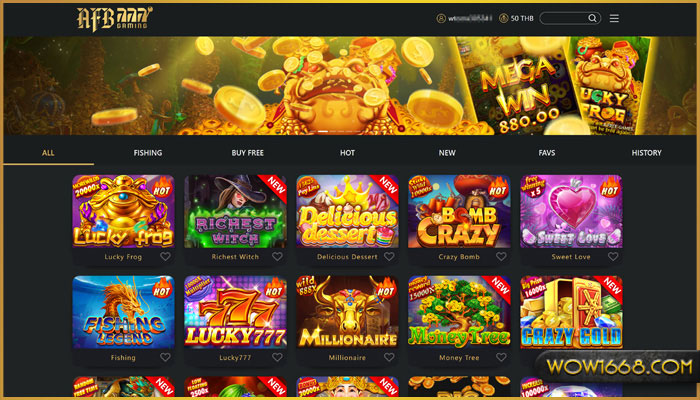Viewport: 700px width, 400px height.
Task: Toggle heart icon for Lucky777
Action: click(x=277, y=357)
